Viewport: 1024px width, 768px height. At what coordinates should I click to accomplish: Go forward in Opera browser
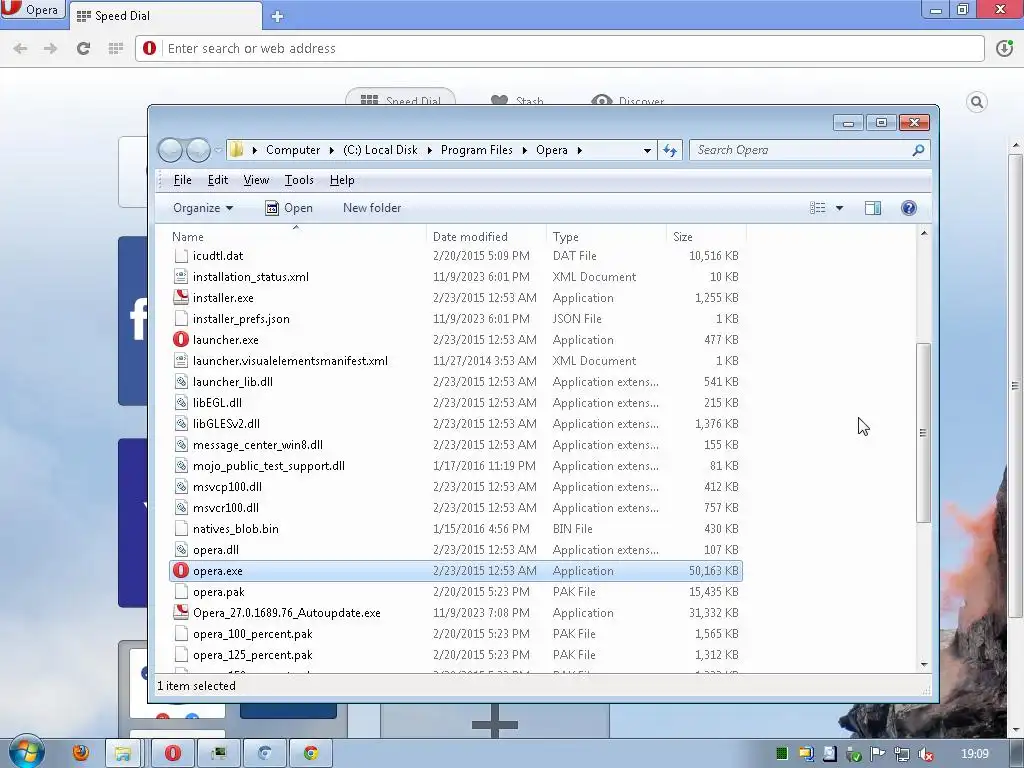pos(50,48)
